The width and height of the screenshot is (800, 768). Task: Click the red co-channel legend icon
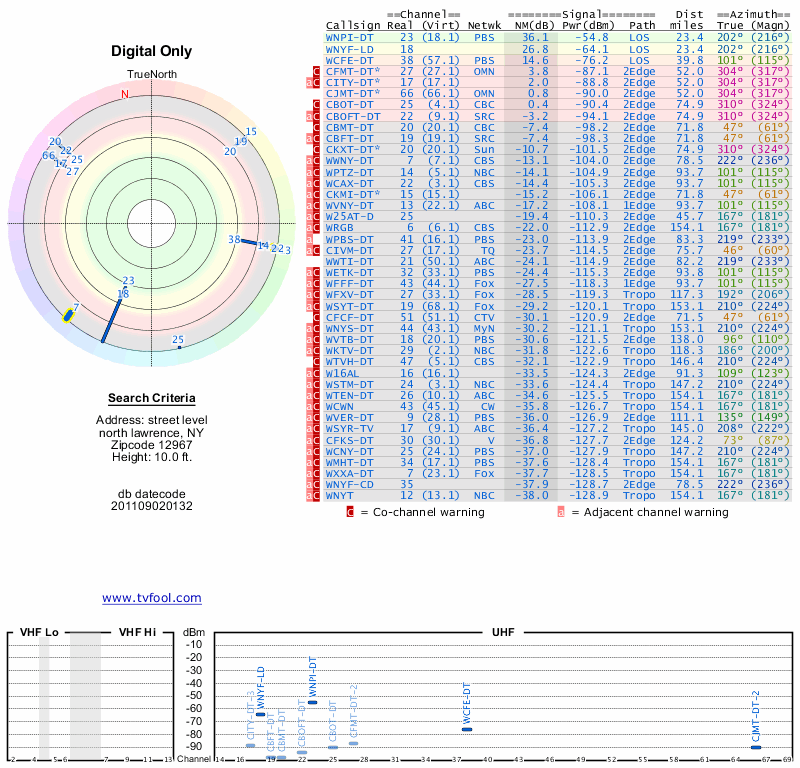click(x=350, y=512)
